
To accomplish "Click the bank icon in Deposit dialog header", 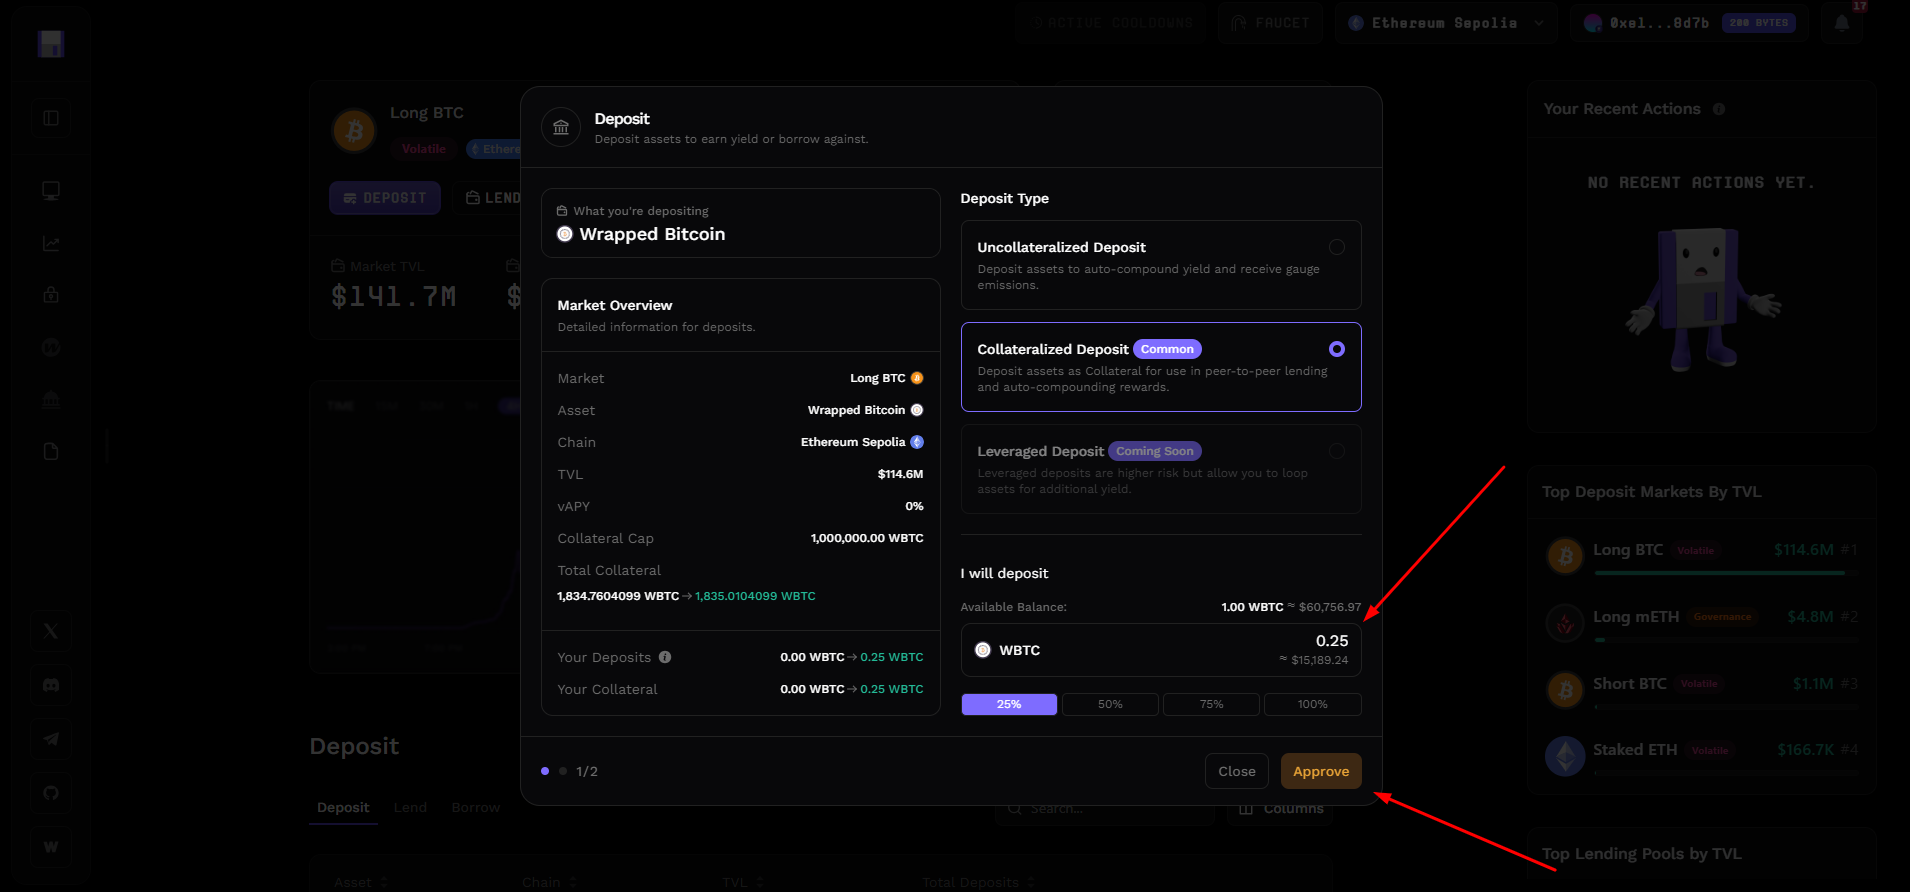I will (561, 127).
